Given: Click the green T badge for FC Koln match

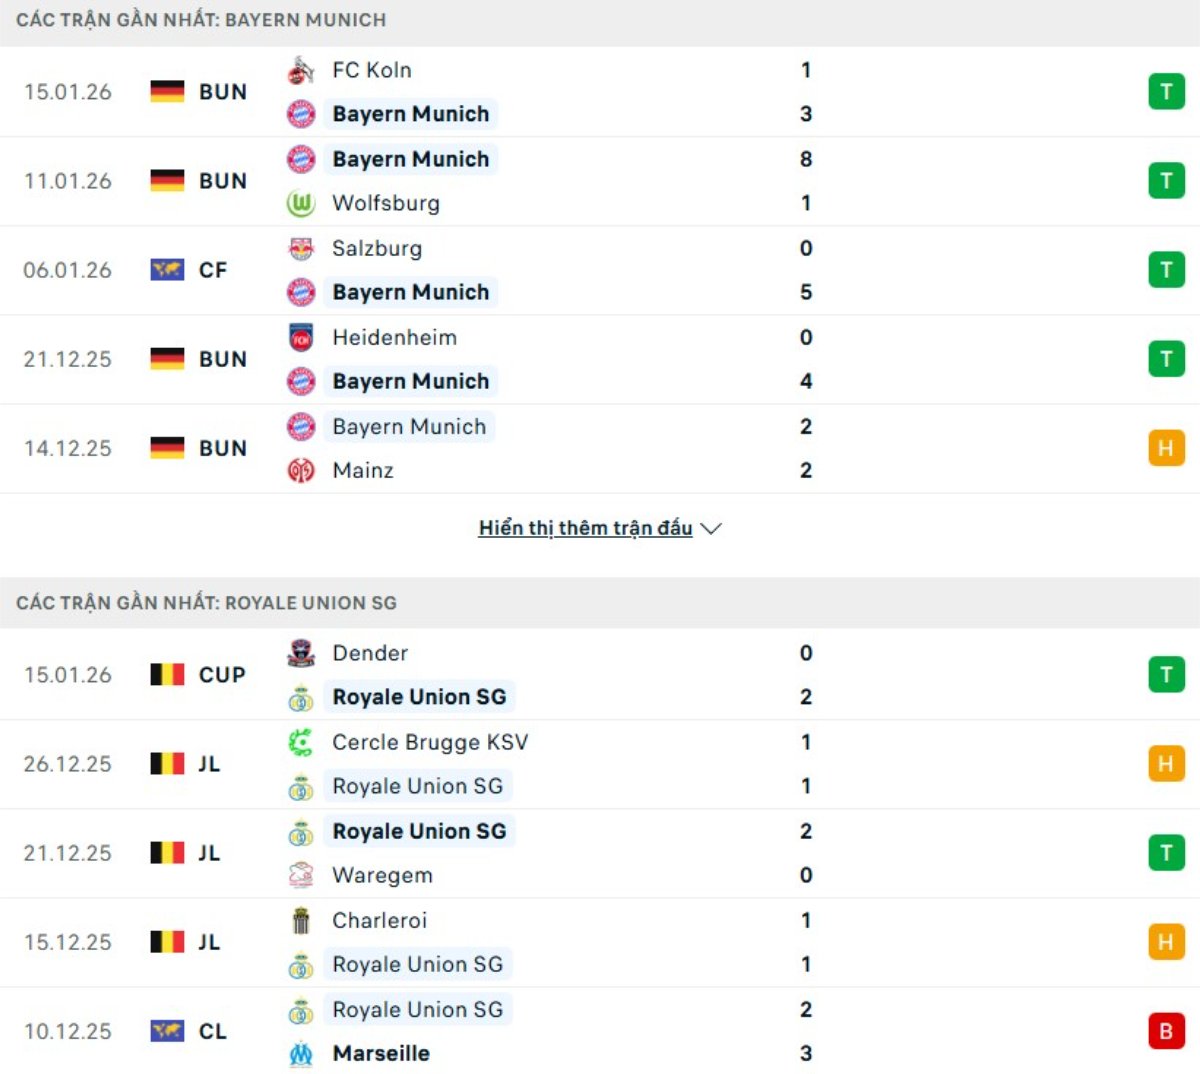Looking at the screenshot, I should [x=1166, y=91].
